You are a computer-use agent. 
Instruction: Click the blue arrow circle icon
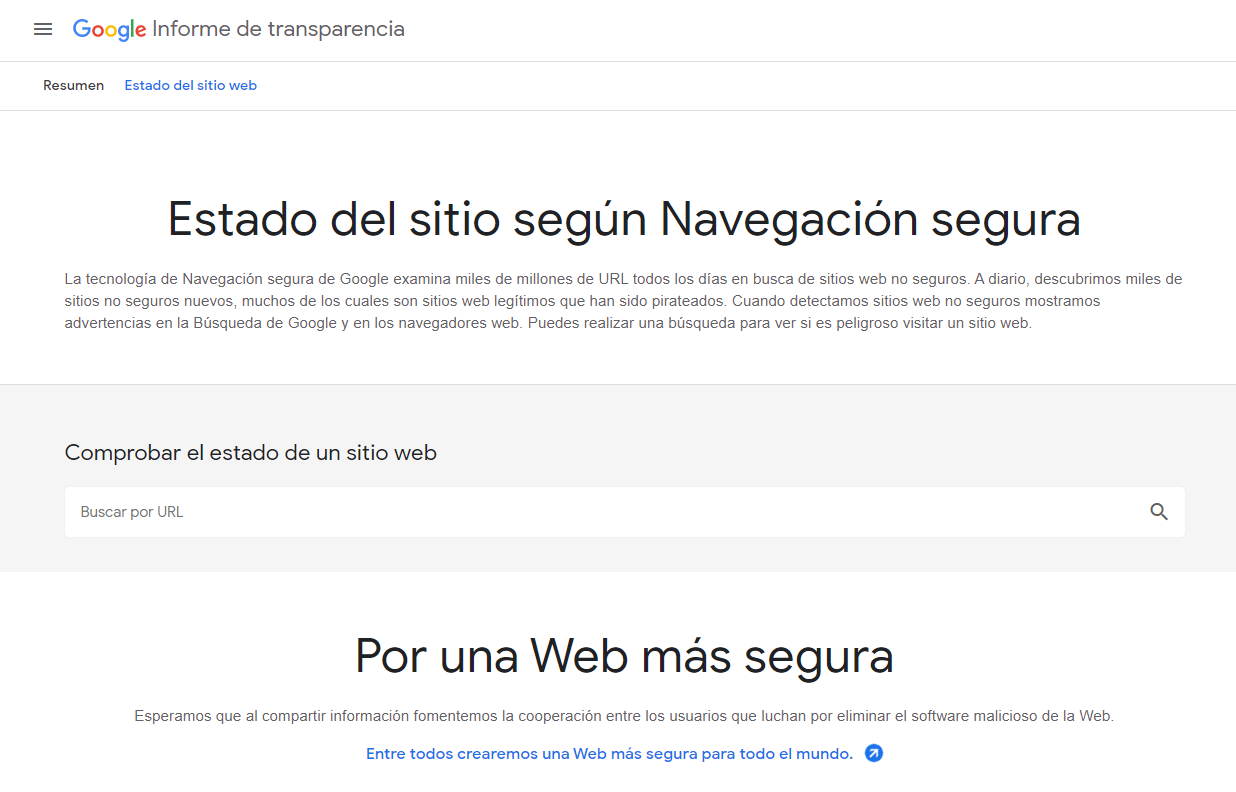pos(874,754)
